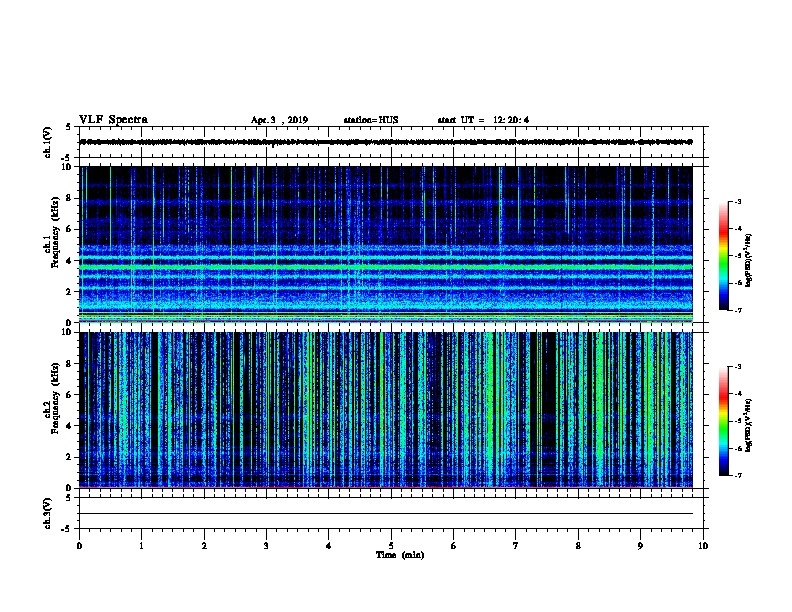792x612 pixels.
Task: Click inside the ch.2 spectrogram panel
Action: tap(386, 410)
